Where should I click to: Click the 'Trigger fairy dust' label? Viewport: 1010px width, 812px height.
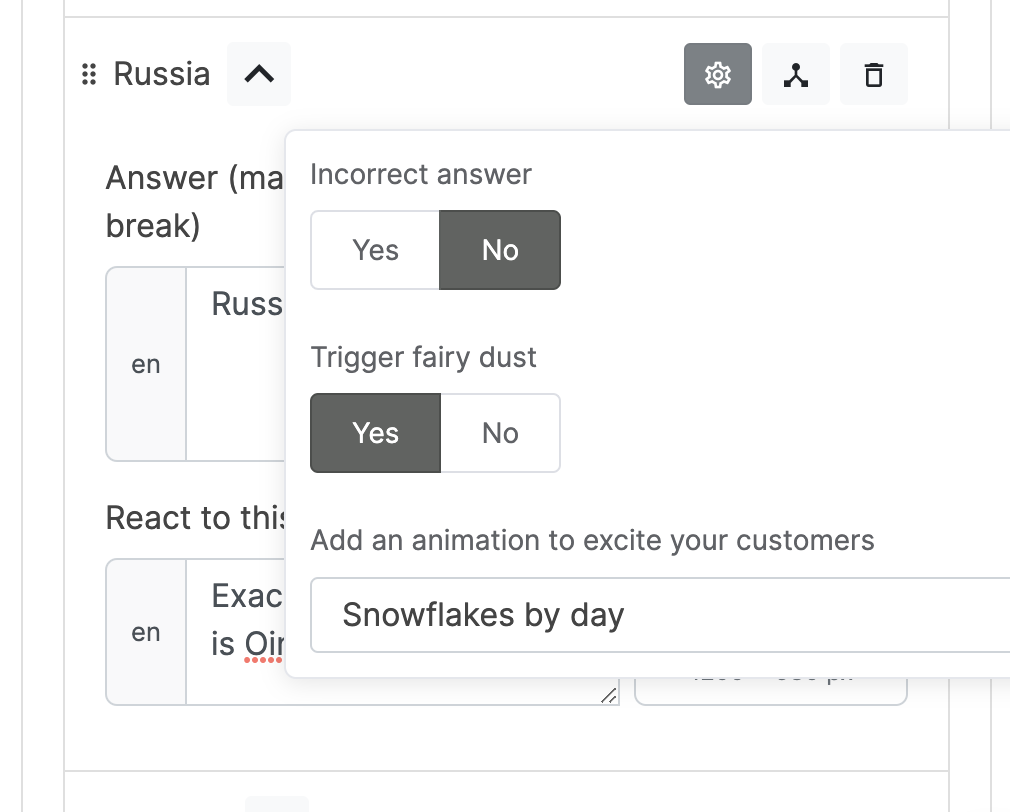point(423,357)
